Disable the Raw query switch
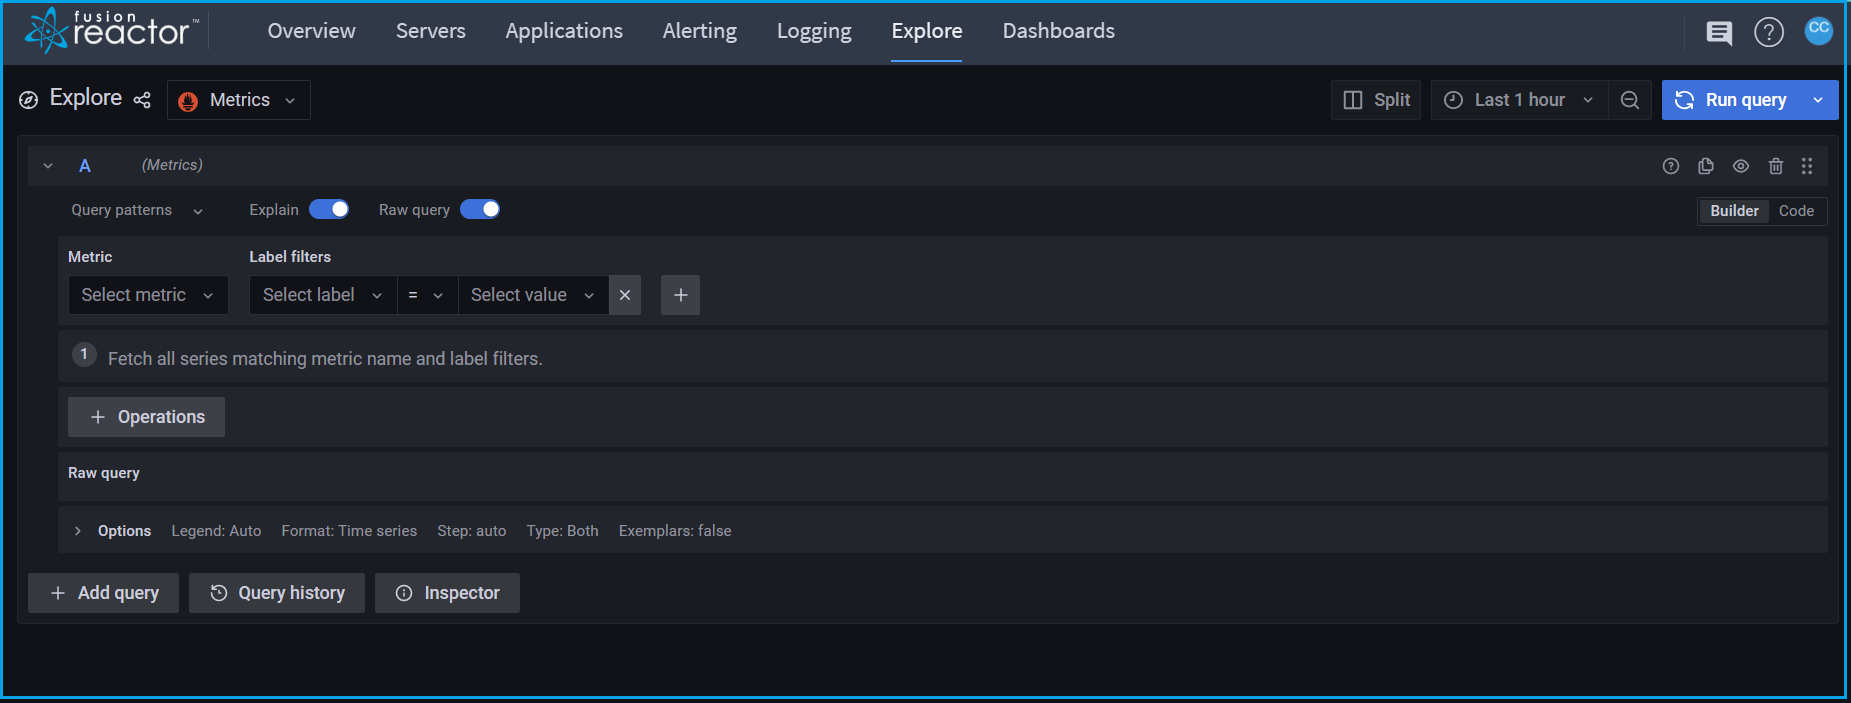Image resolution: width=1851 pixels, height=703 pixels. click(480, 209)
